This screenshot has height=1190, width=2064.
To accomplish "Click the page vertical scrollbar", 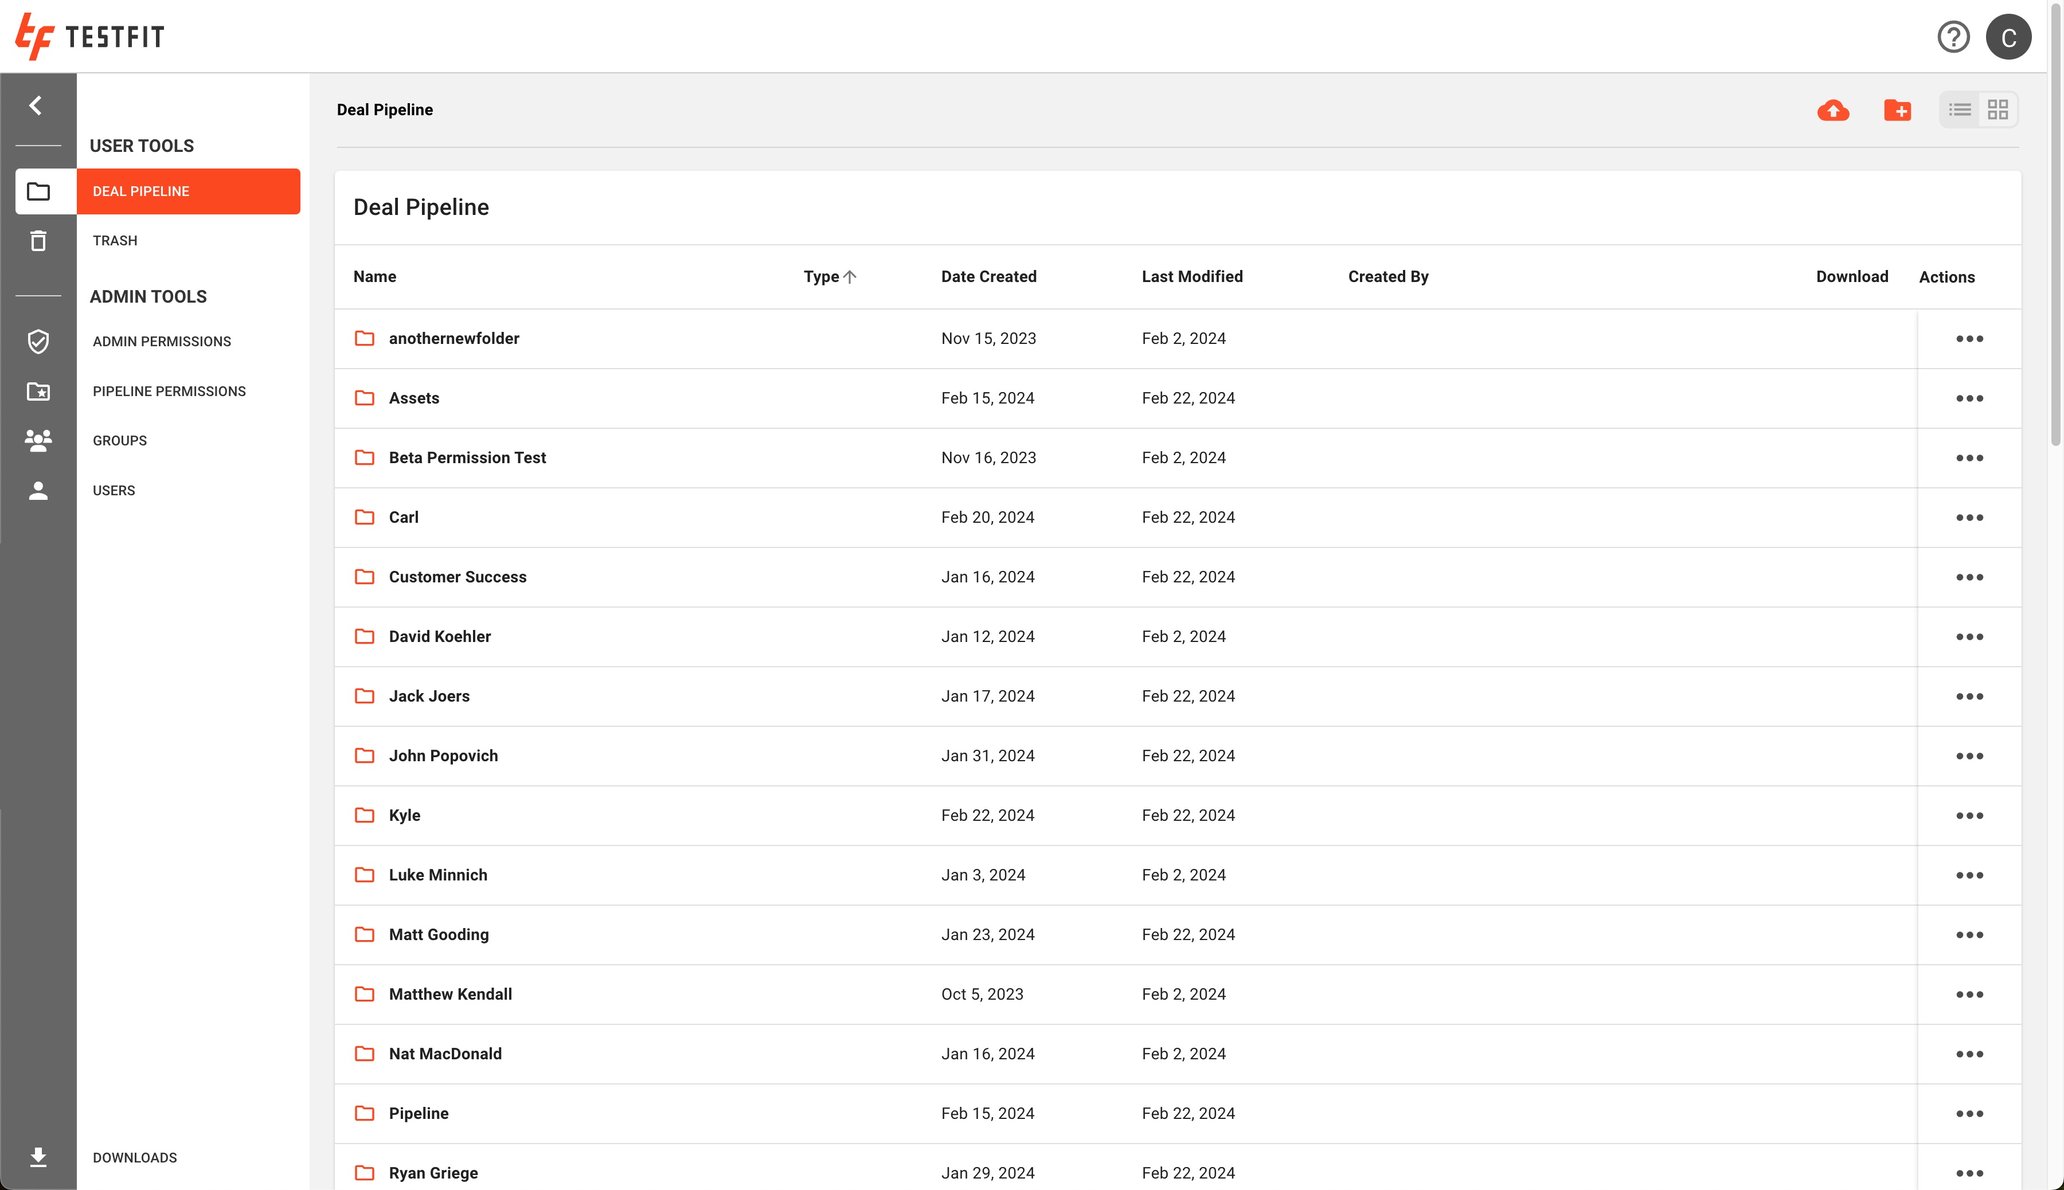I will 2056,225.
